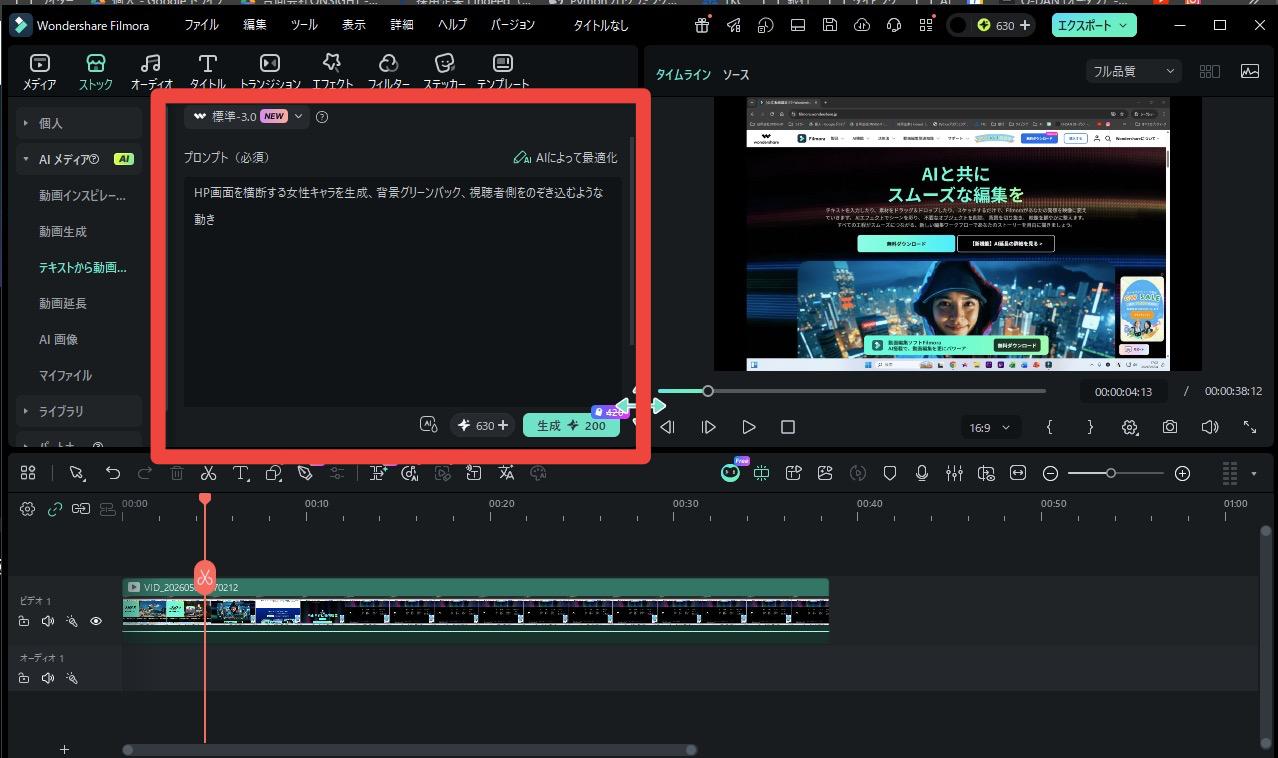This screenshot has height=758, width=1278.
Task: Click the gift icon in title bar
Action: (x=702, y=25)
